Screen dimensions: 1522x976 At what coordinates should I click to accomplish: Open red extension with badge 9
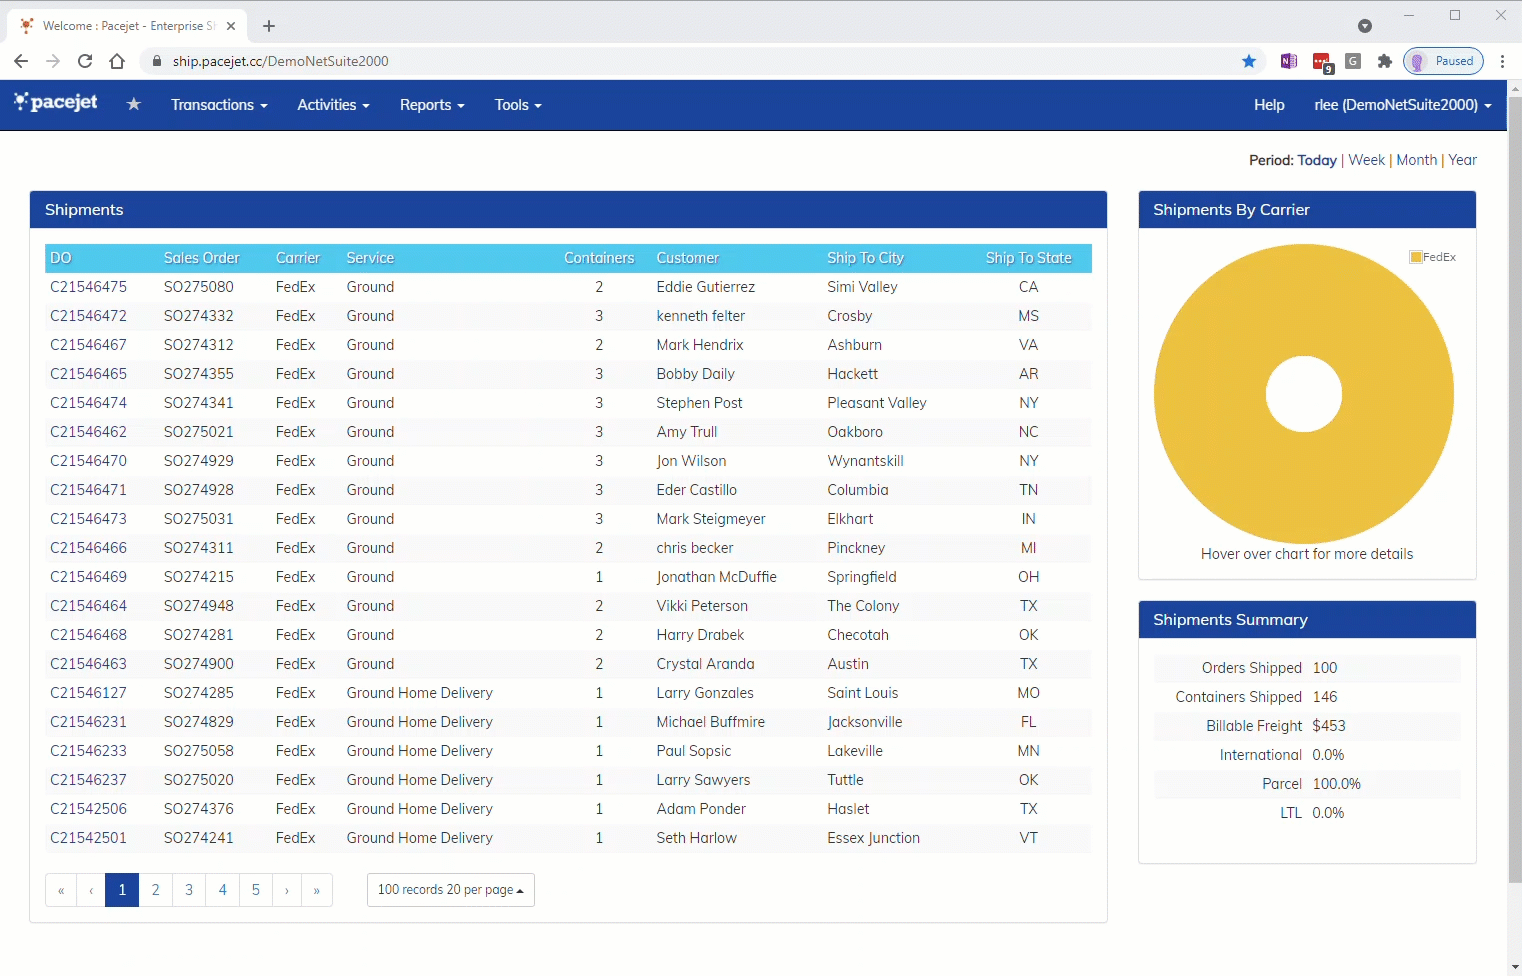1322,63
